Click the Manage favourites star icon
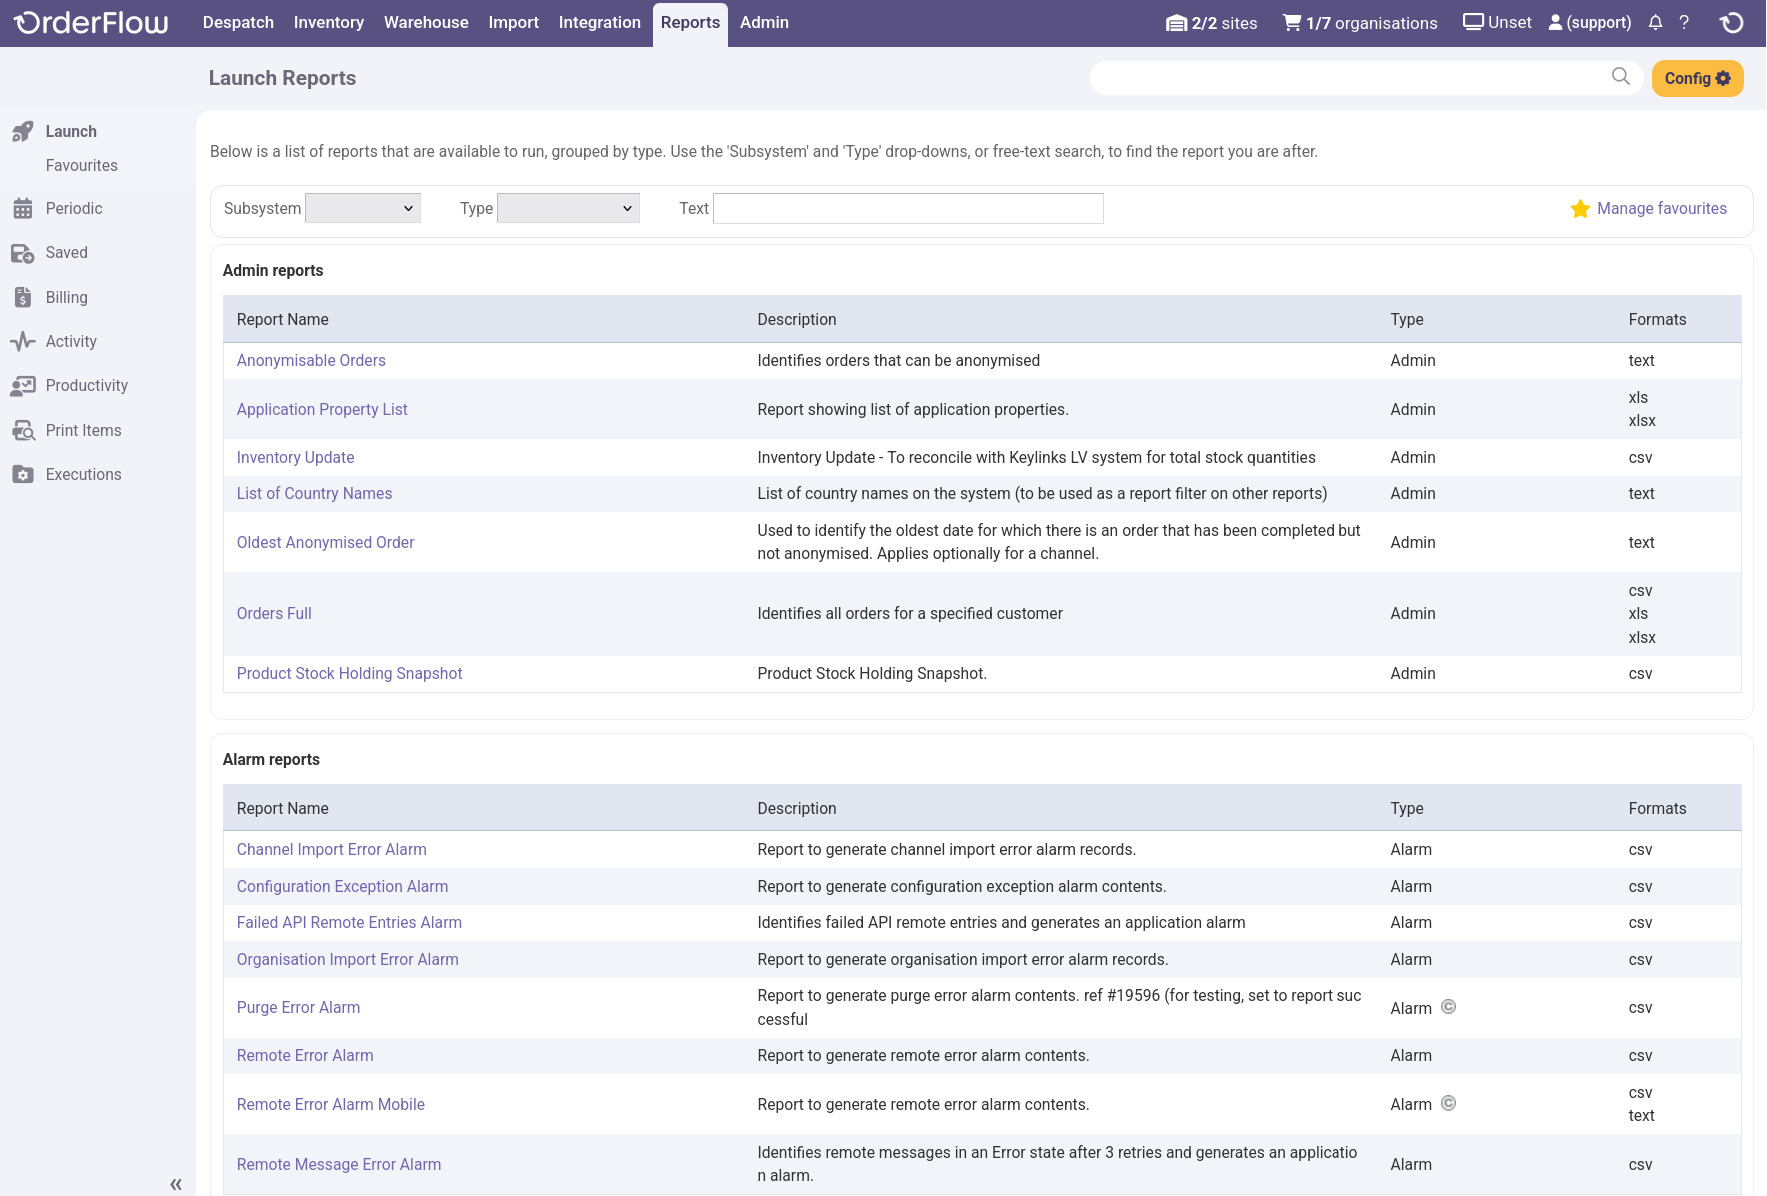This screenshot has height=1196, width=1767. (x=1580, y=209)
